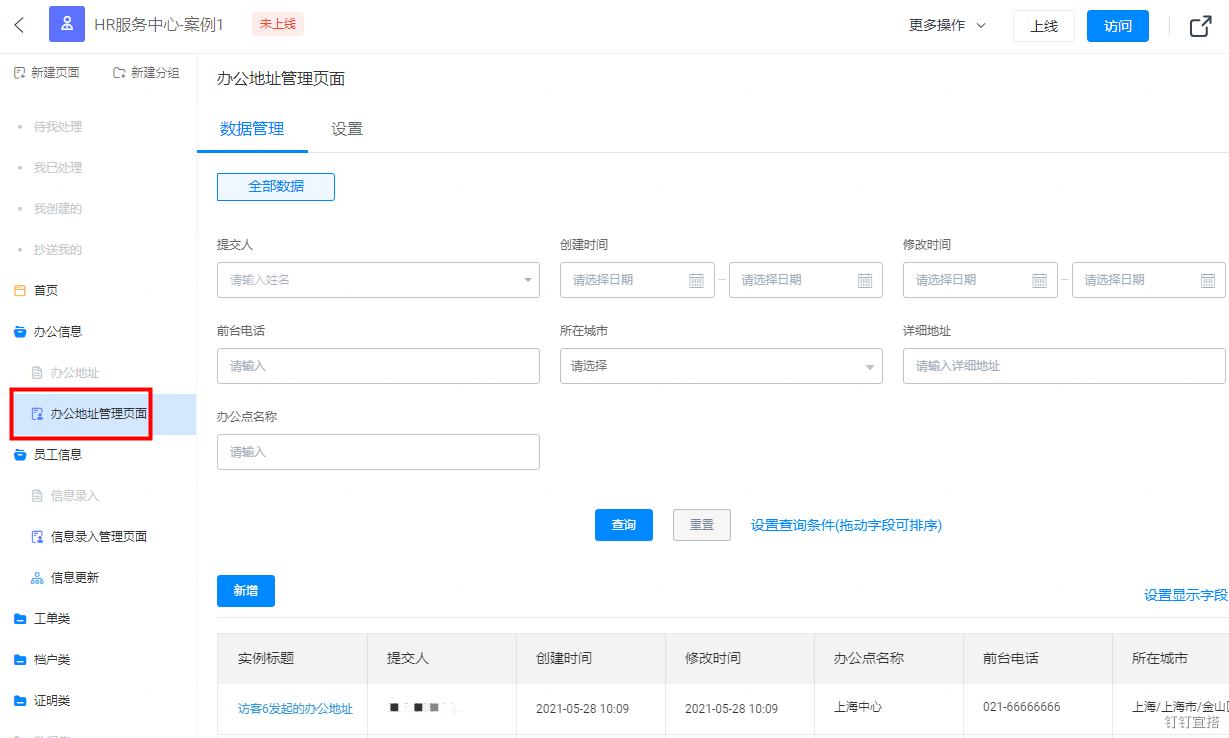Open 我已处理 in the sidebar
This screenshot has height=738, width=1229.
click(58, 168)
